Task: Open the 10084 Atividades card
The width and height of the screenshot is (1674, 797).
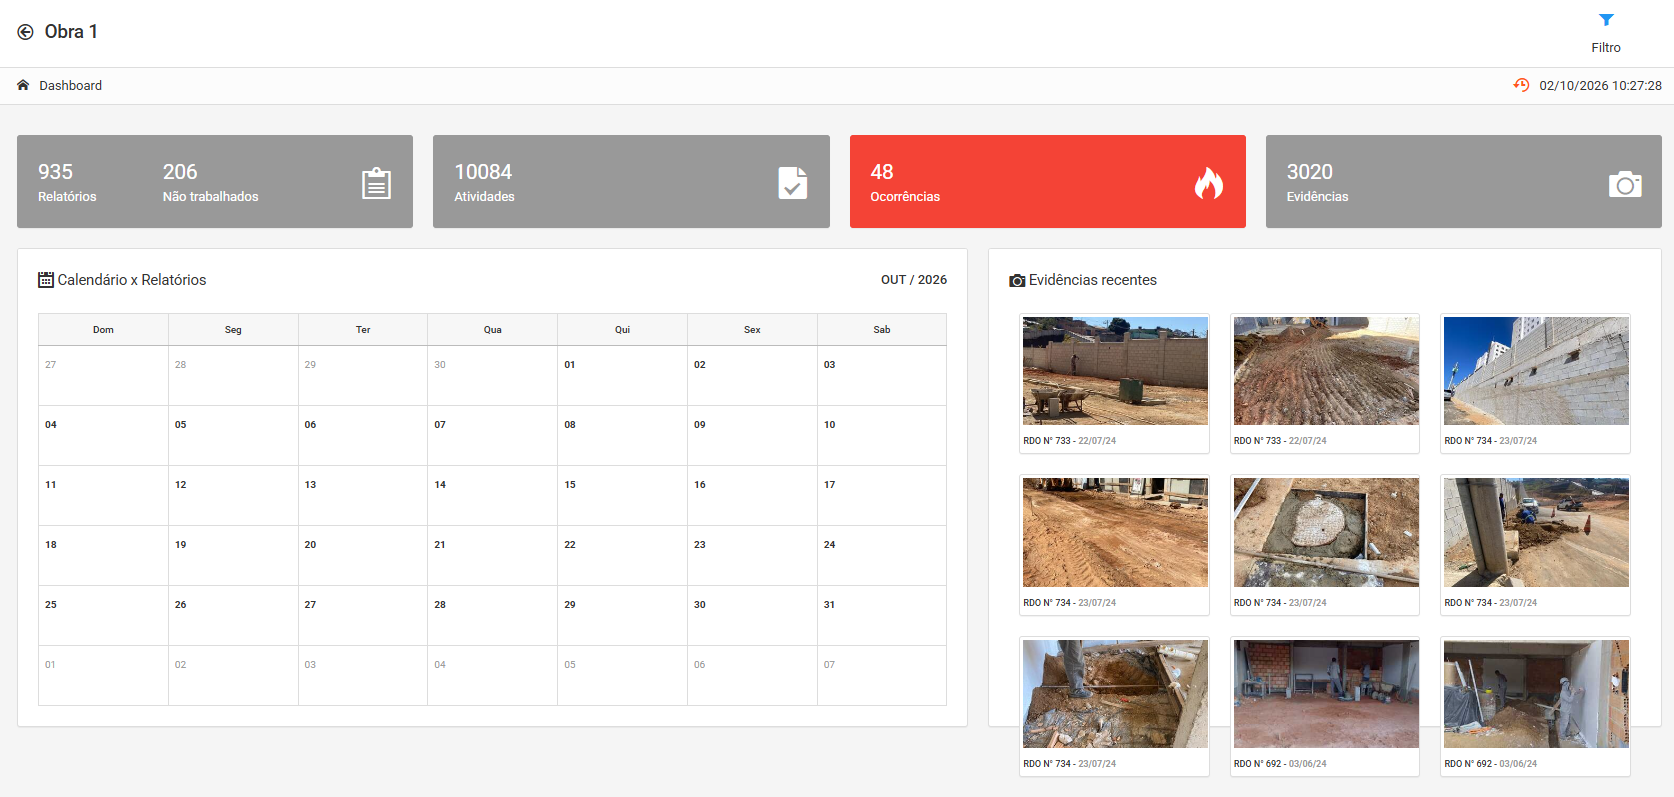Action: [x=631, y=181]
